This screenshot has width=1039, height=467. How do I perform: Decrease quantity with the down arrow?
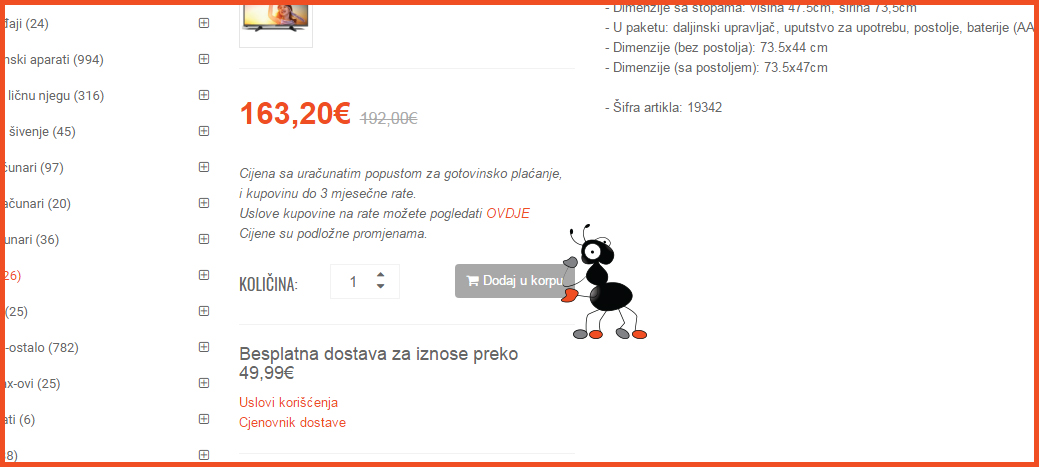(380, 285)
